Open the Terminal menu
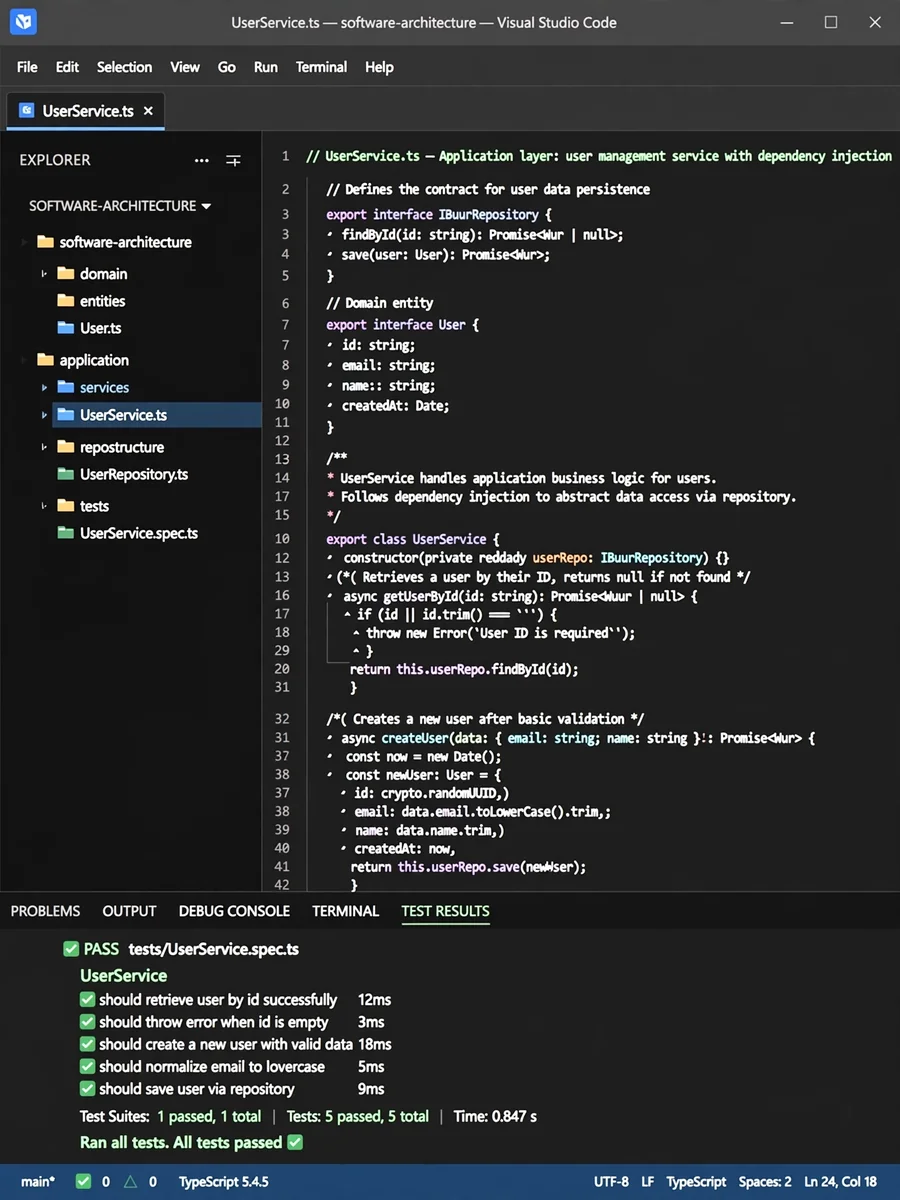Image resolution: width=900 pixels, height=1200 pixels. click(321, 67)
